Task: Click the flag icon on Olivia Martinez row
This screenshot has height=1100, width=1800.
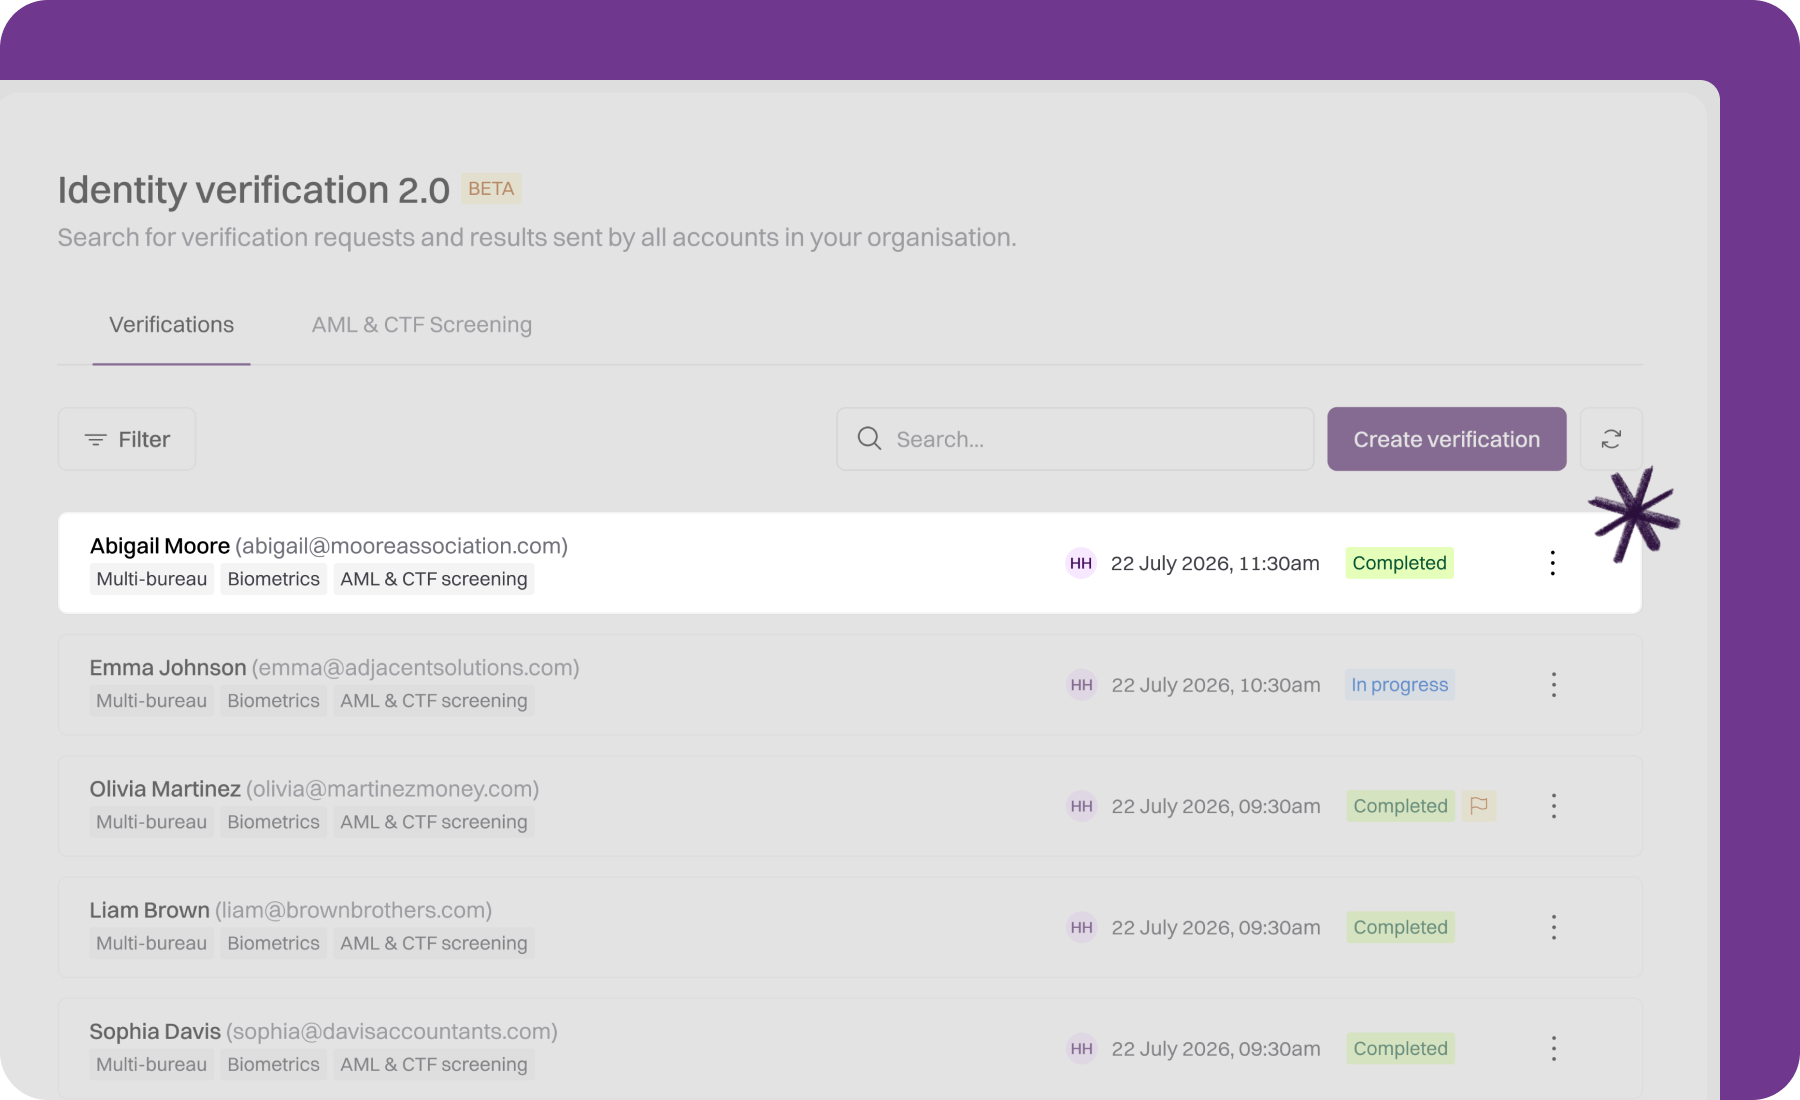Action: coord(1479,806)
